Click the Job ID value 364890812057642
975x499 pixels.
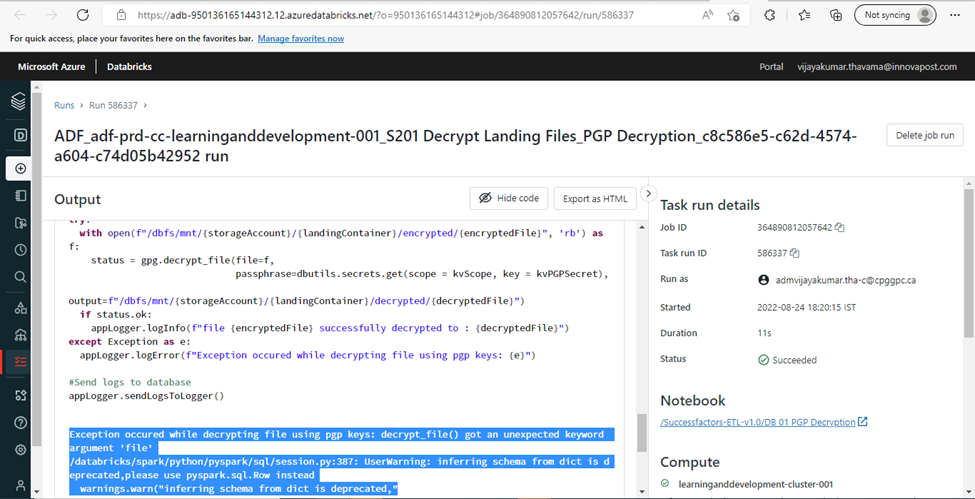pos(795,228)
